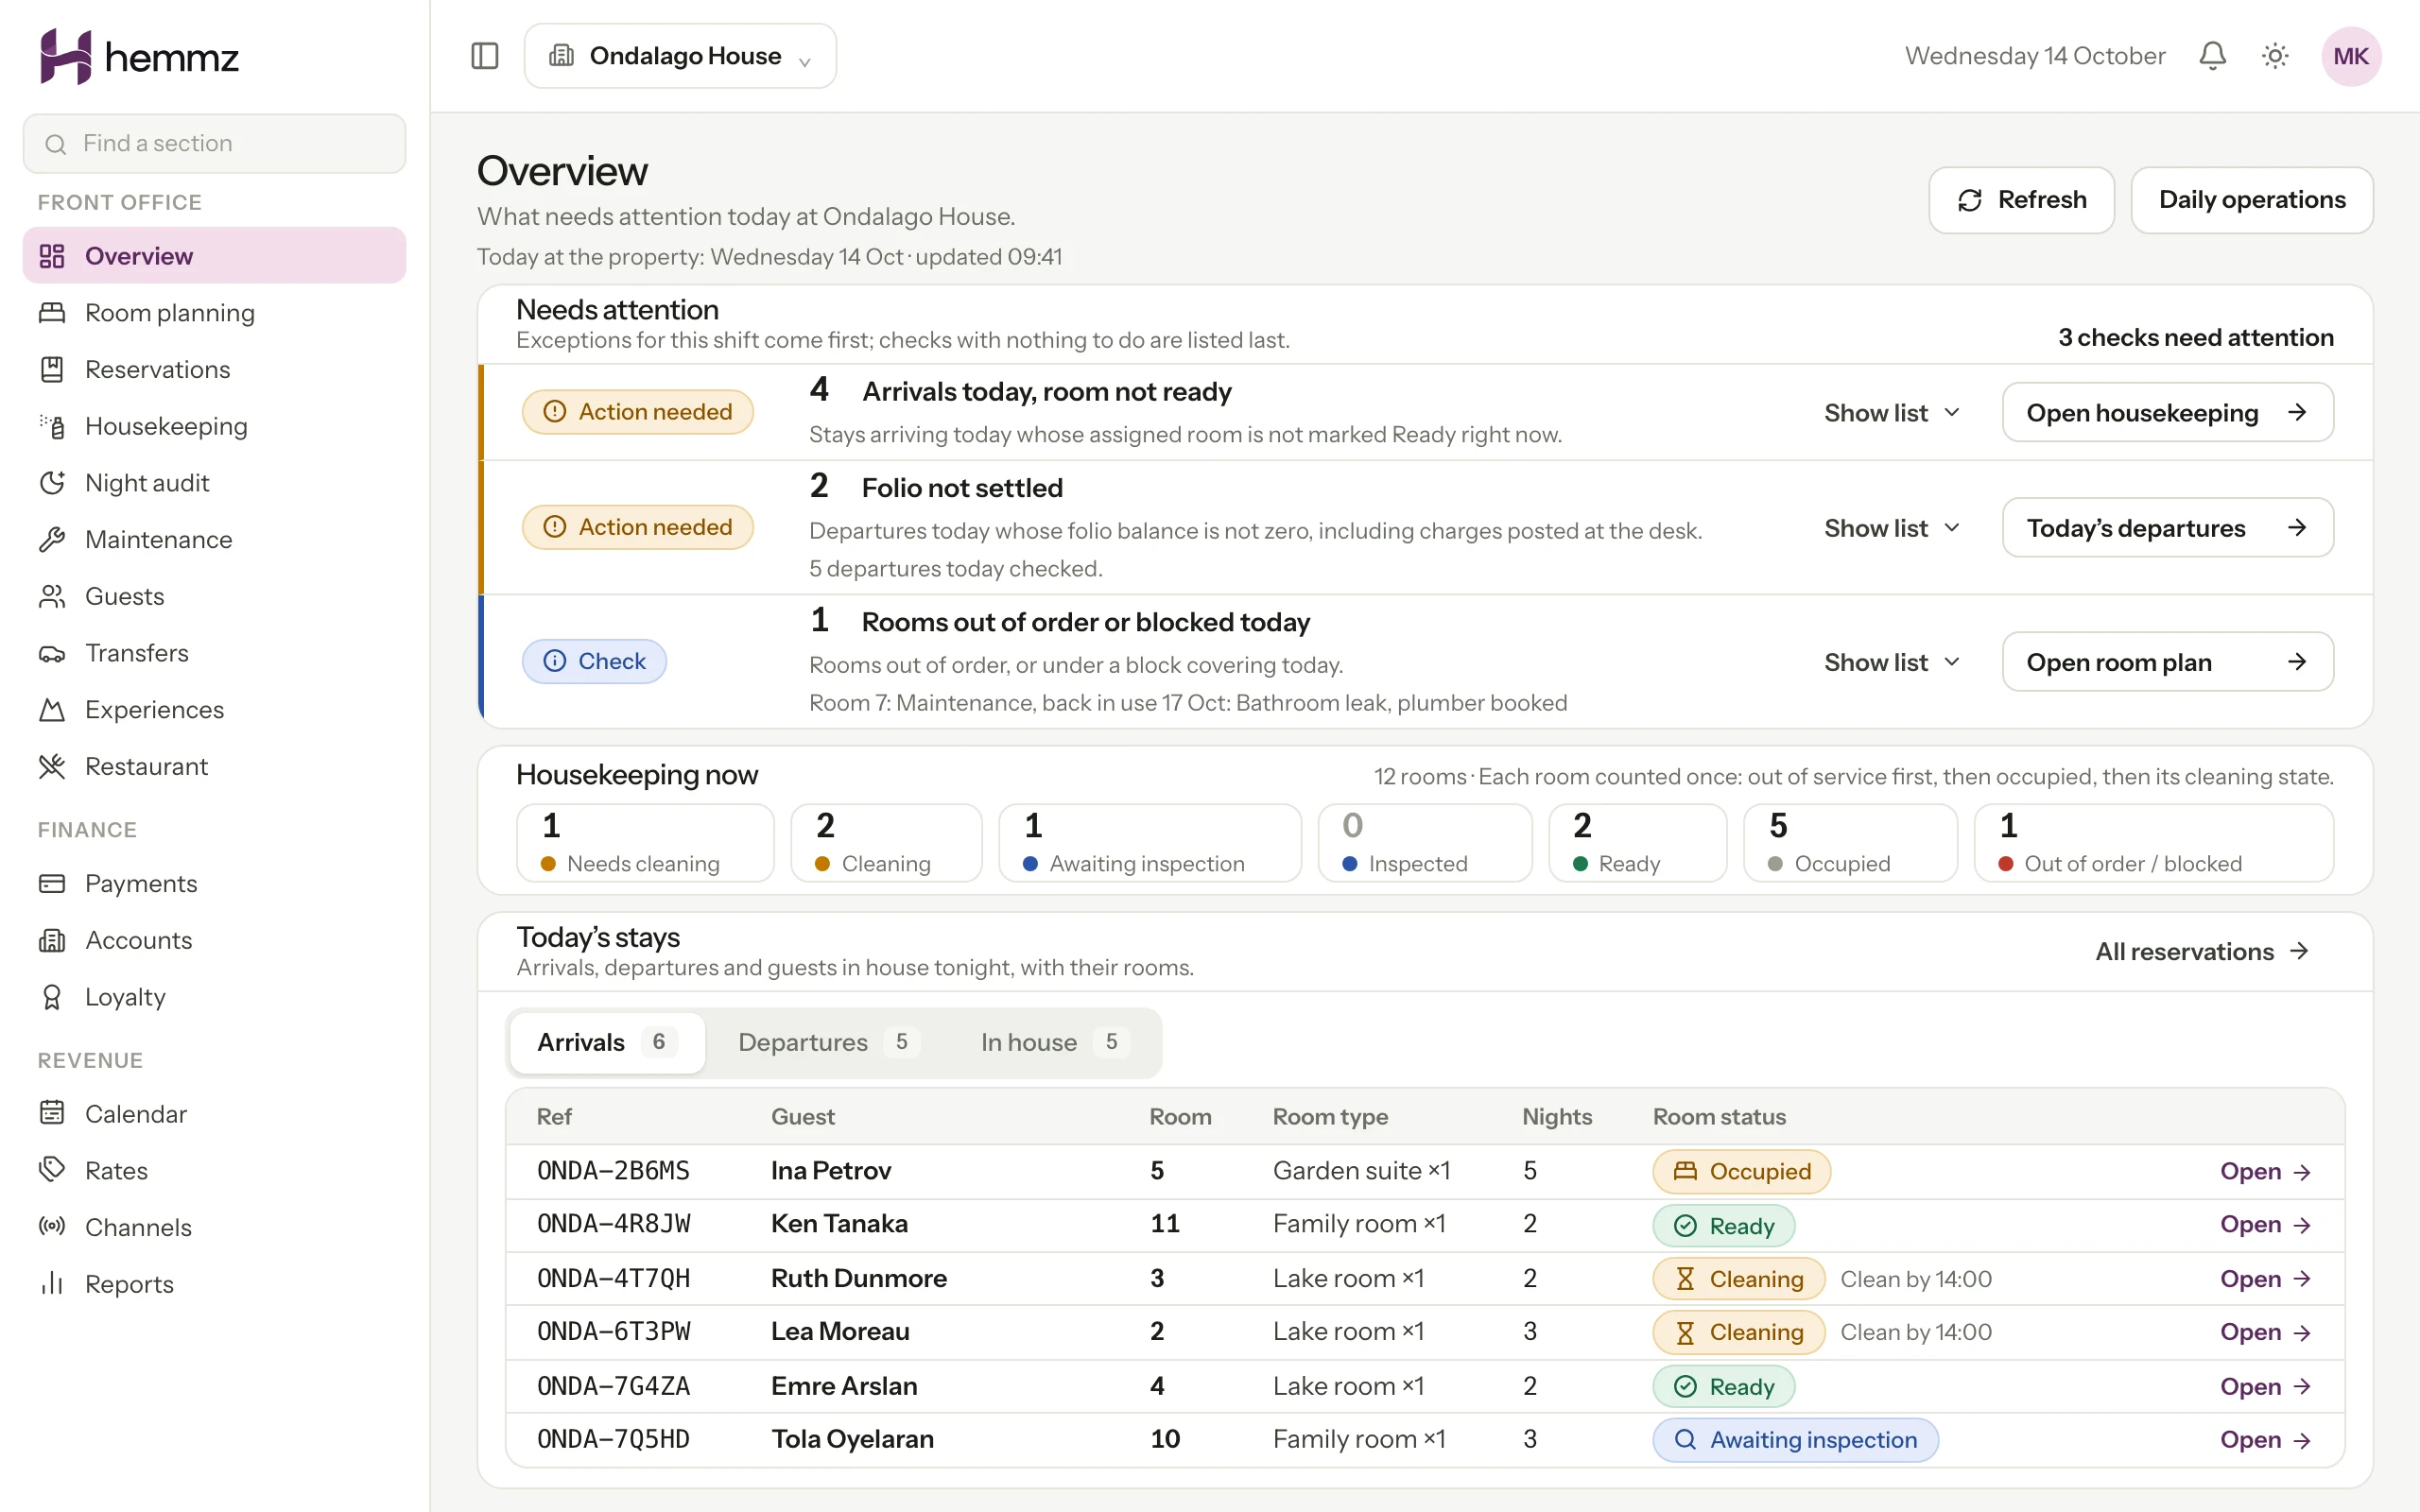Open Daily operations
Screen dimensions: 2420x1512
click(2252, 200)
